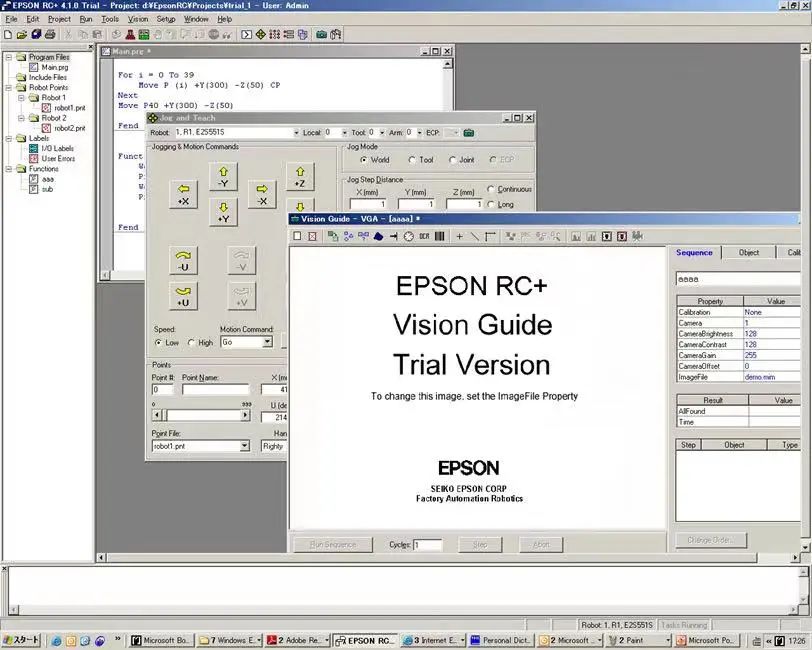Click the Abort button in Vision Guide
Image resolution: width=812 pixels, height=650 pixels.
coord(541,544)
